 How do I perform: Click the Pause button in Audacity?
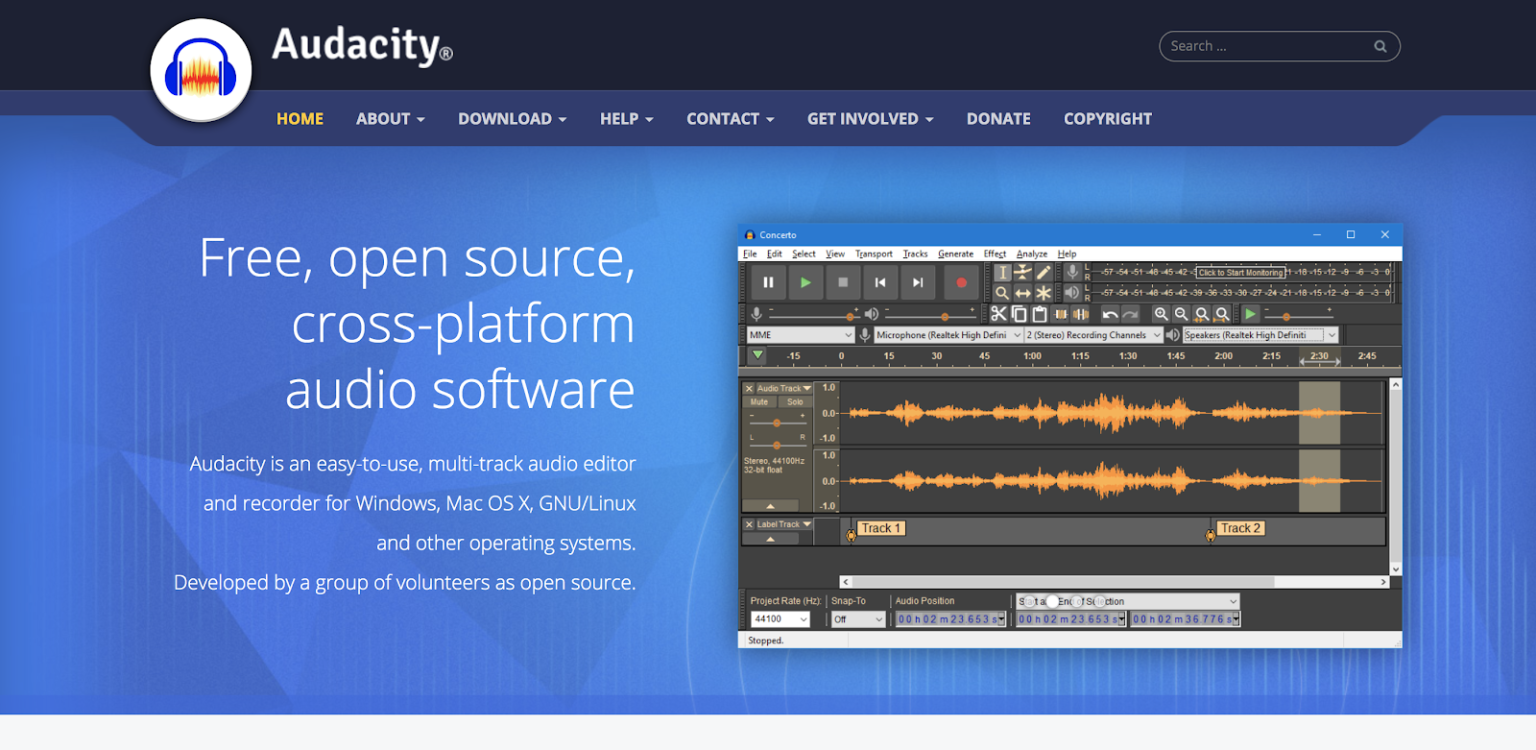768,283
